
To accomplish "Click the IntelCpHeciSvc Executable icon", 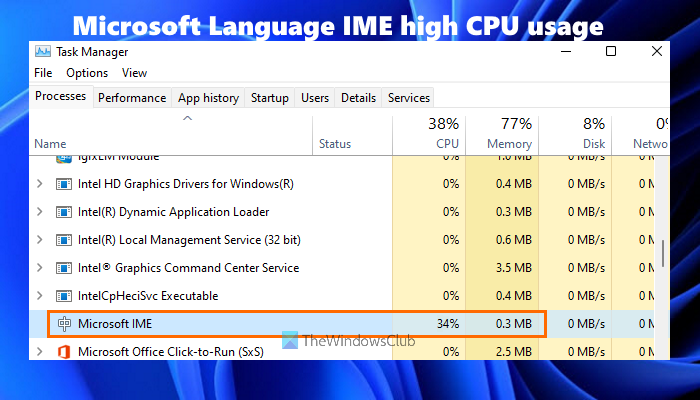I will coord(64,296).
